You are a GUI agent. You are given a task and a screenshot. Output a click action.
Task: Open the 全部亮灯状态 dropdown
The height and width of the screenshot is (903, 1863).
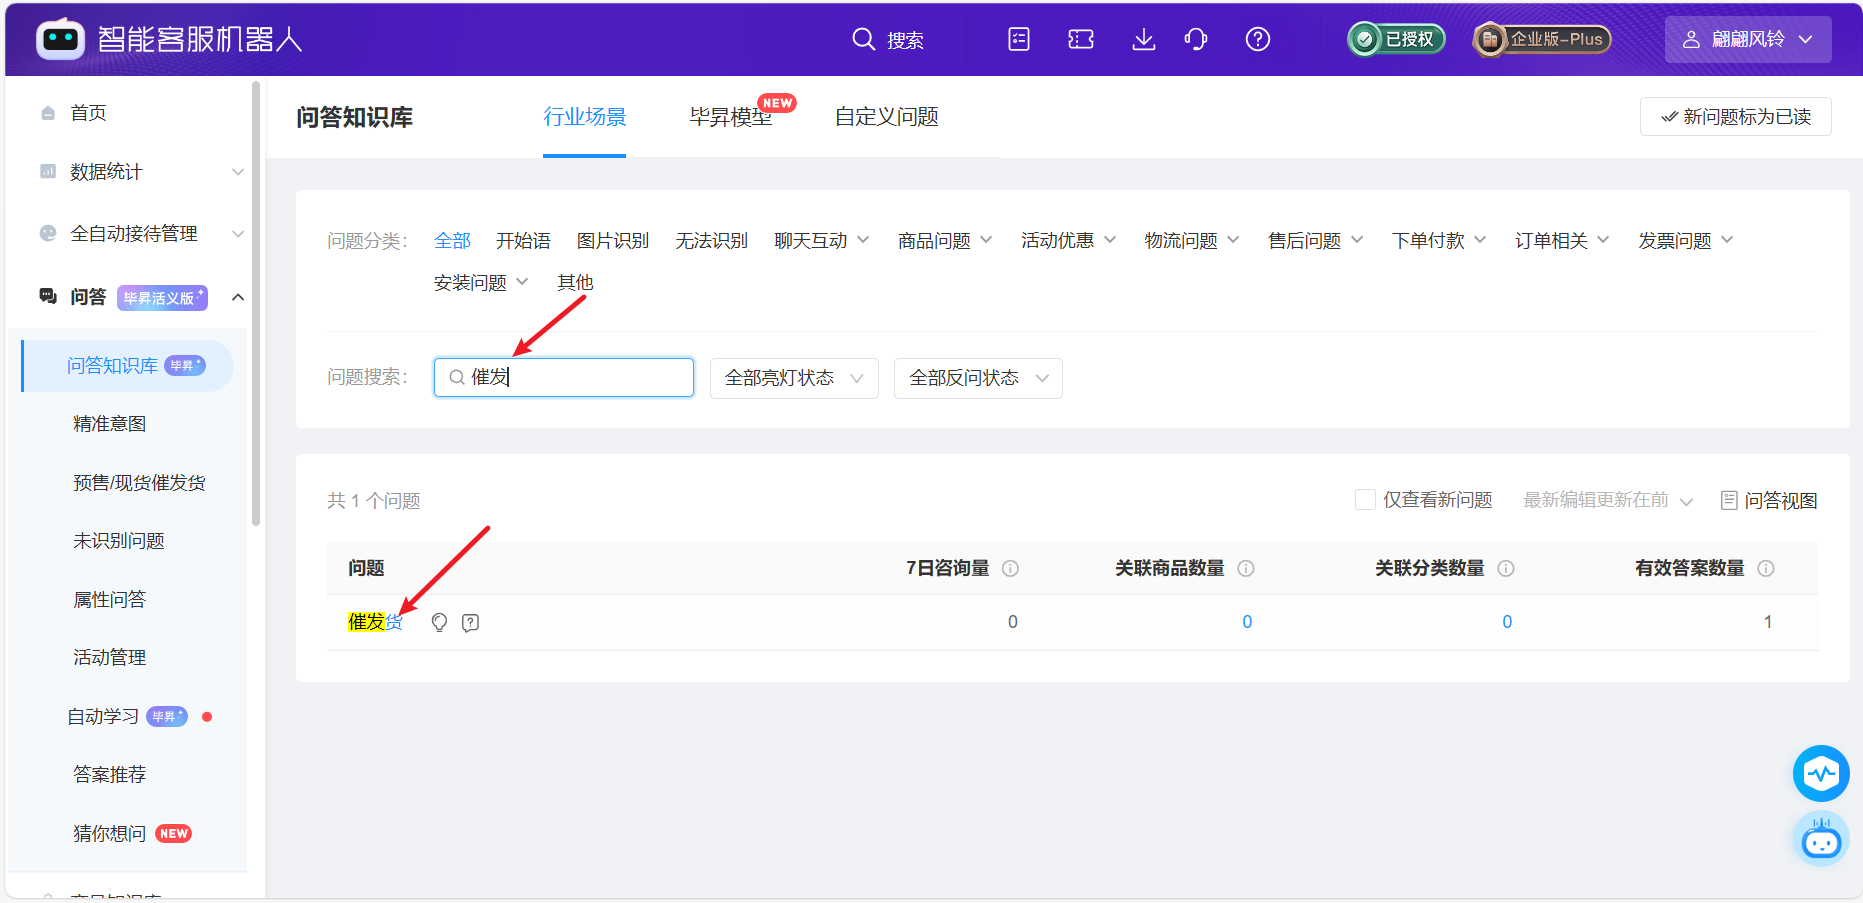click(x=794, y=378)
